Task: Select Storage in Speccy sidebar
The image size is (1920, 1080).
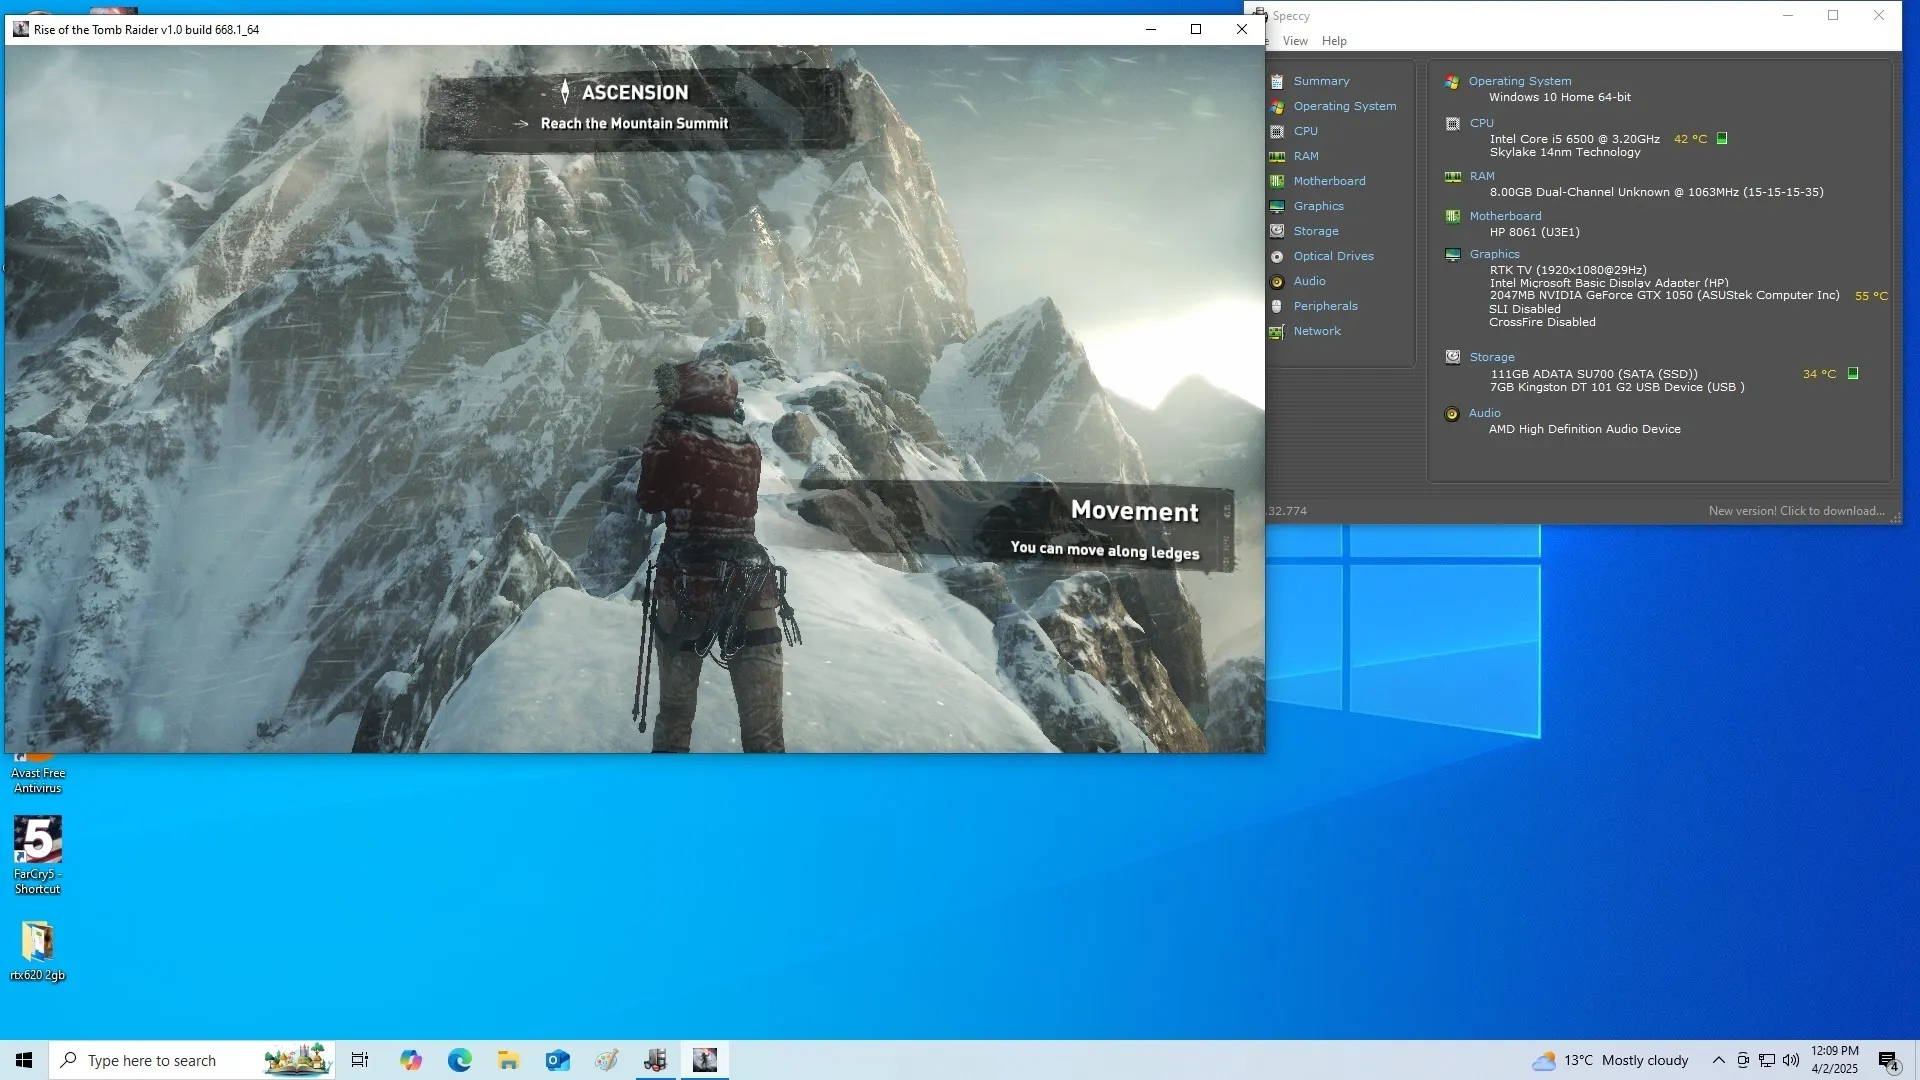Action: tap(1315, 231)
